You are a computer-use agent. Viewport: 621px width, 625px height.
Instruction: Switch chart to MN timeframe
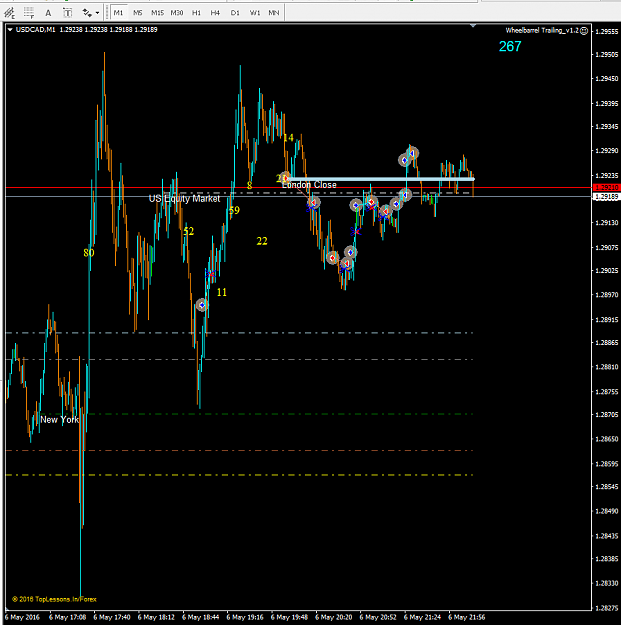(273, 13)
